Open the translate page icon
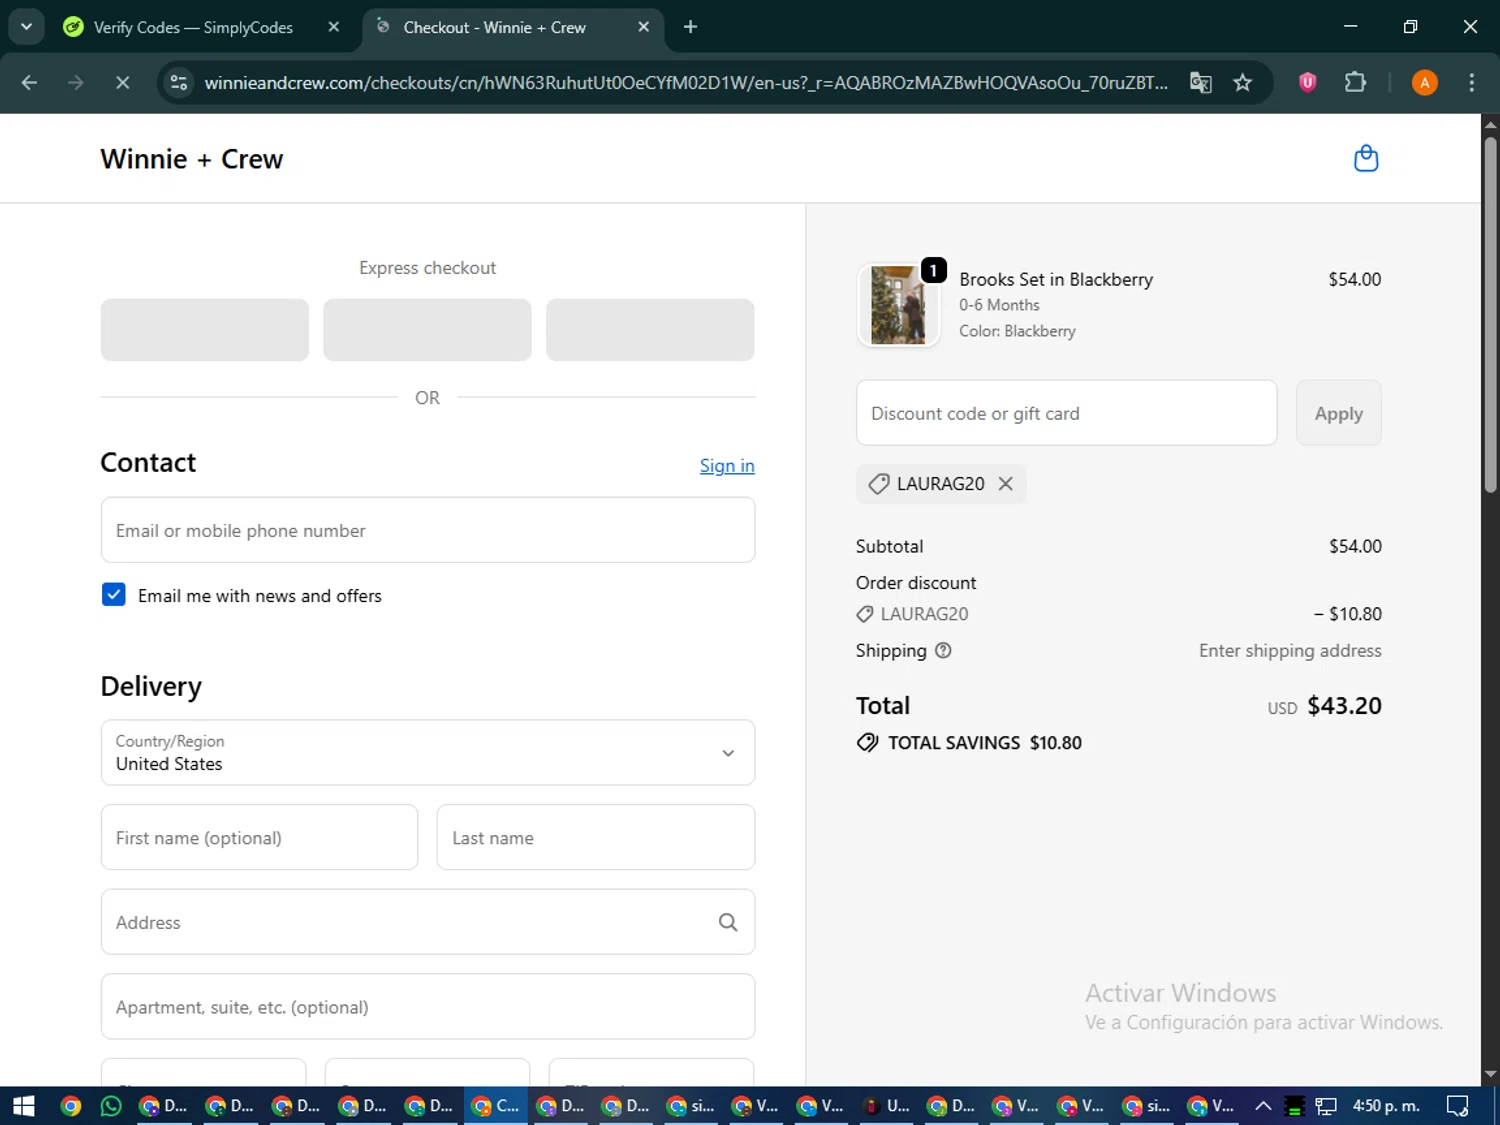This screenshot has width=1500, height=1125. [1201, 83]
